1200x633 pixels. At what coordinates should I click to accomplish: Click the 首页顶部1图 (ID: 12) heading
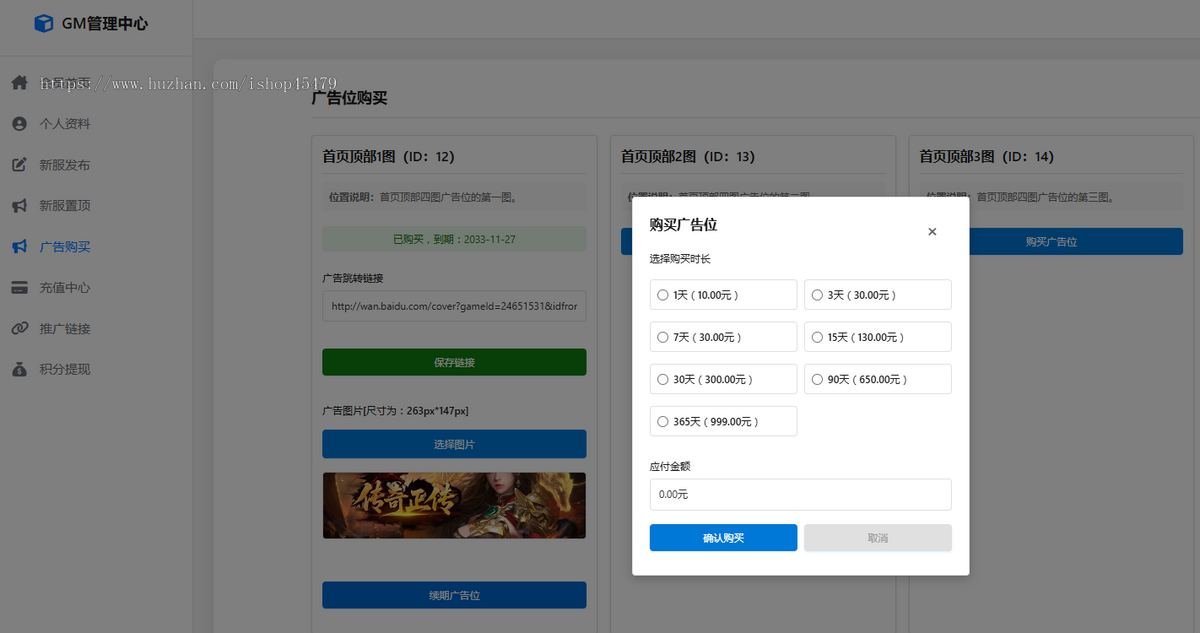(388, 157)
